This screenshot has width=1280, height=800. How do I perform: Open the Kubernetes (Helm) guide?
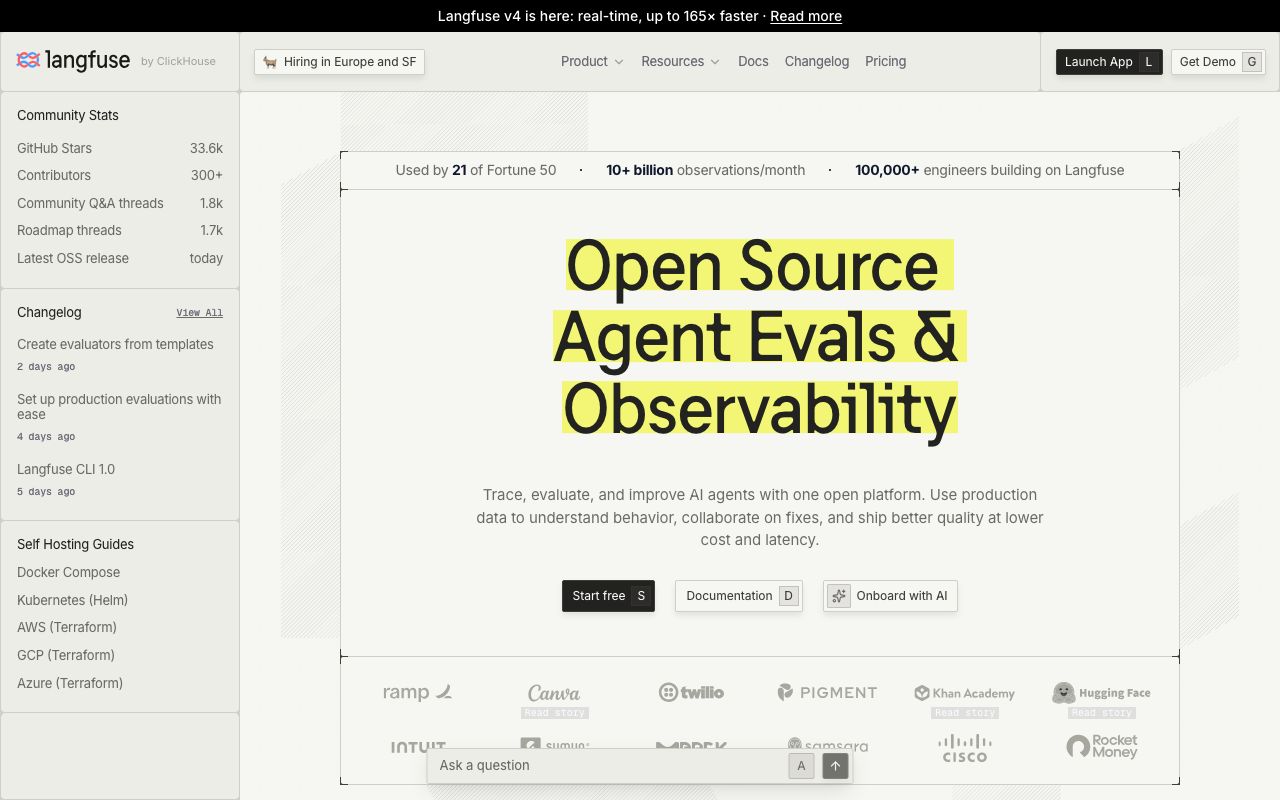(x=72, y=600)
